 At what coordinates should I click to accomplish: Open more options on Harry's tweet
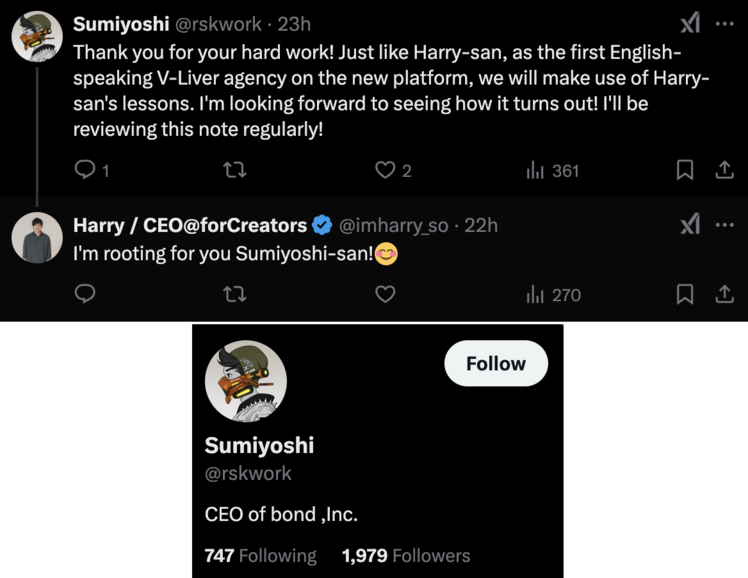[x=724, y=225]
